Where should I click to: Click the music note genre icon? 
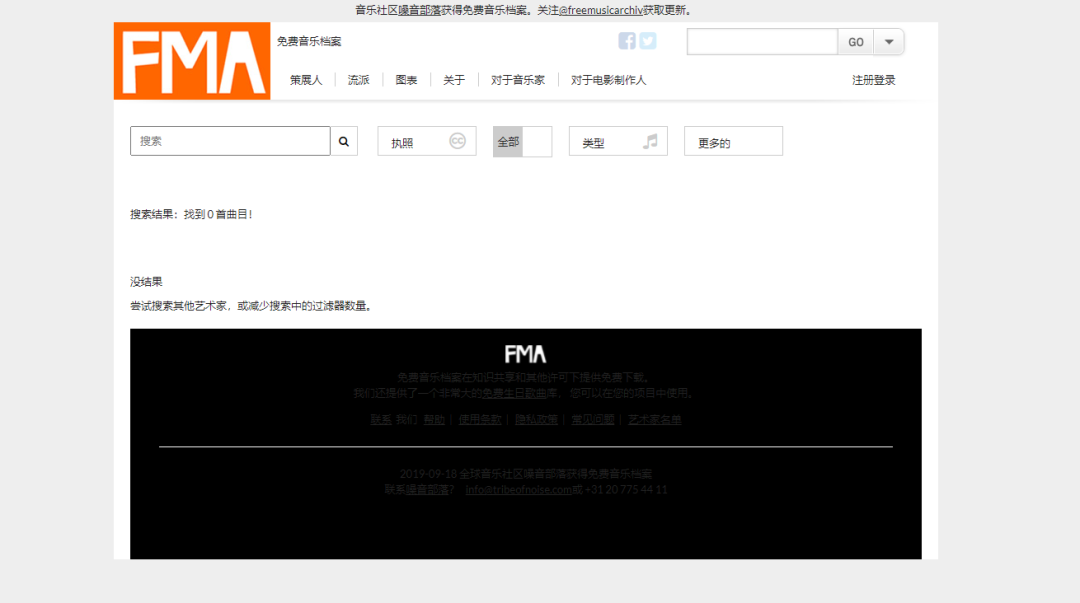pos(650,142)
